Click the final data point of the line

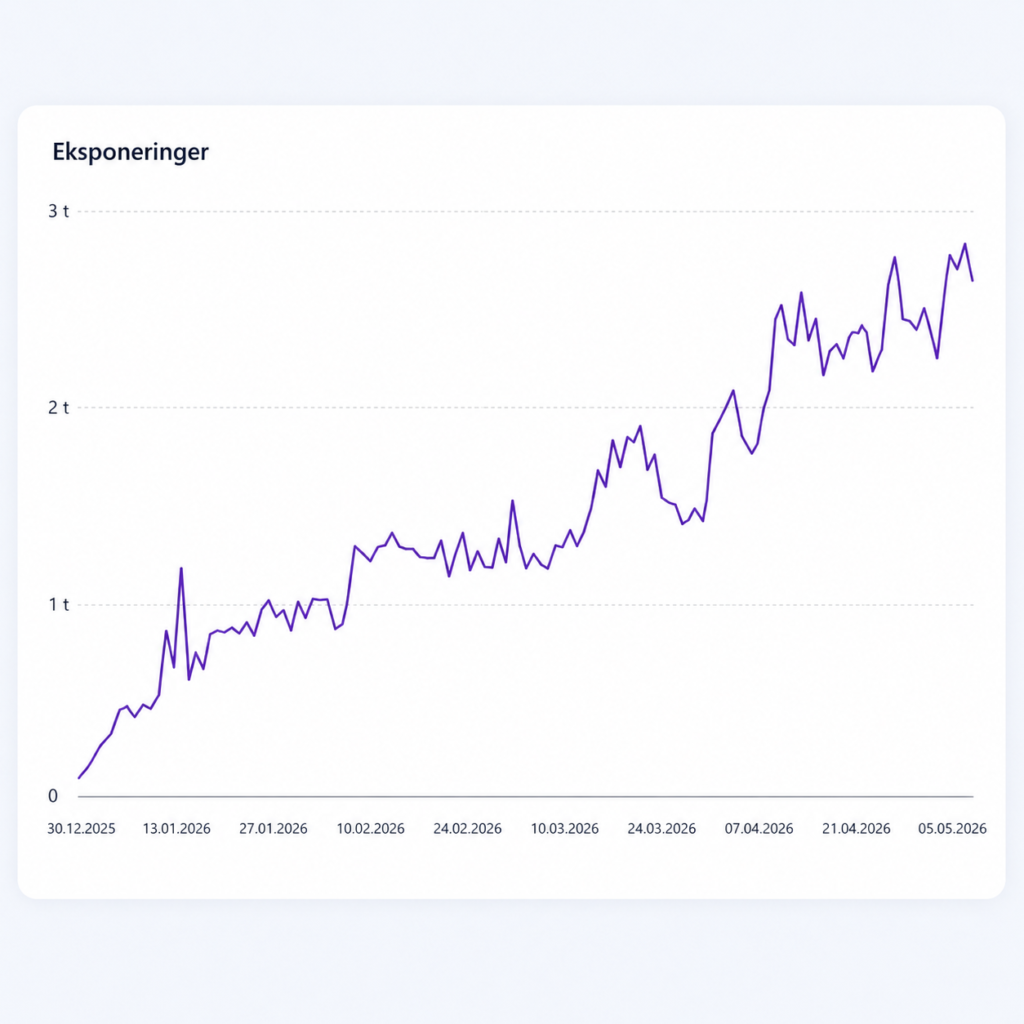972,281
